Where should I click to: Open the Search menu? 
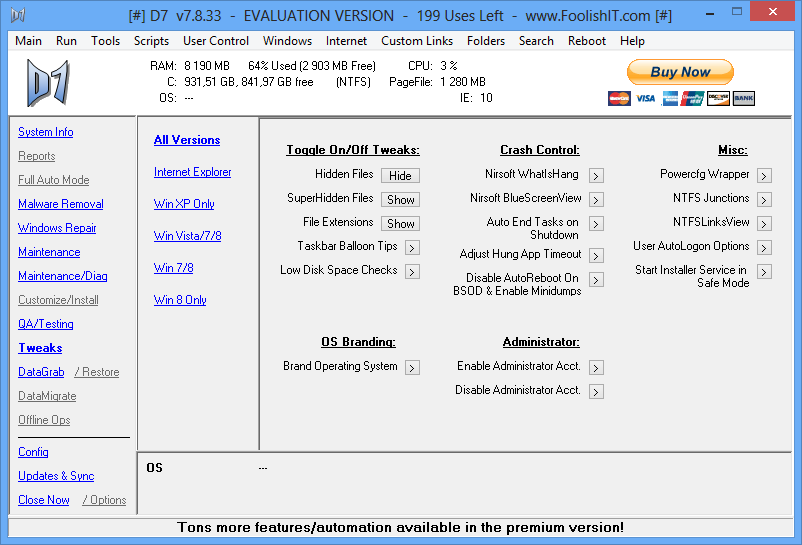536,41
